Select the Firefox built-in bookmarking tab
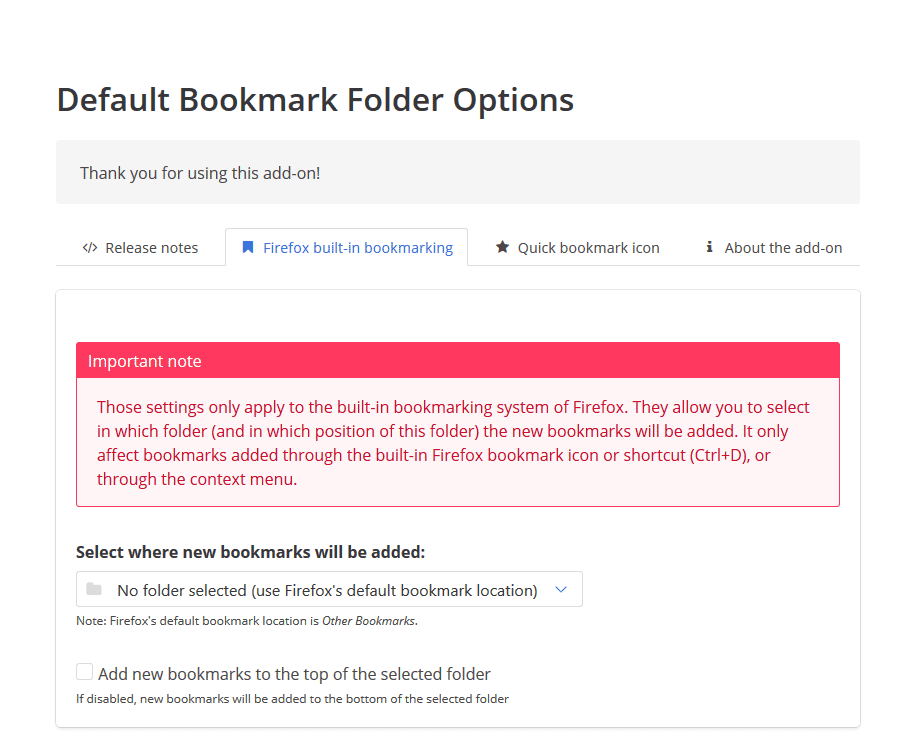Viewport: 916px width, 748px height. coord(347,248)
